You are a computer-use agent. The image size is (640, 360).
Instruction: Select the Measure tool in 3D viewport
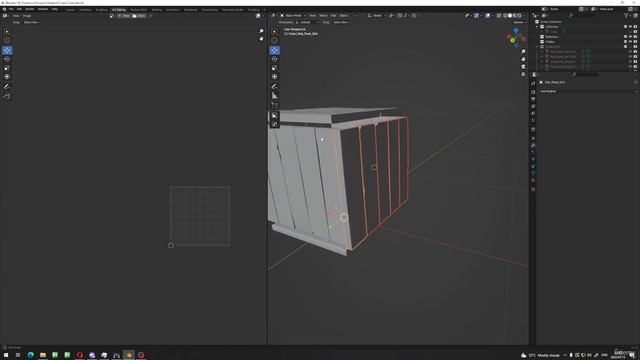point(275,96)
